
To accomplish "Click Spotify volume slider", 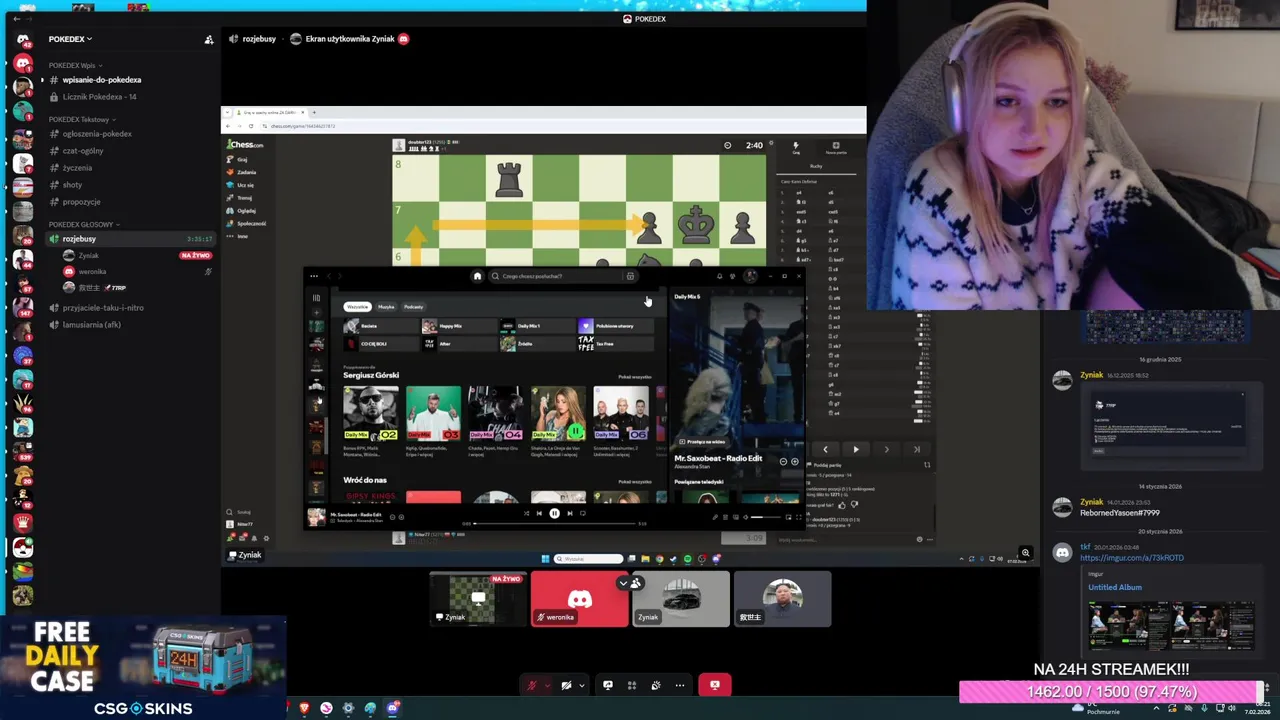I will [765, 517].
